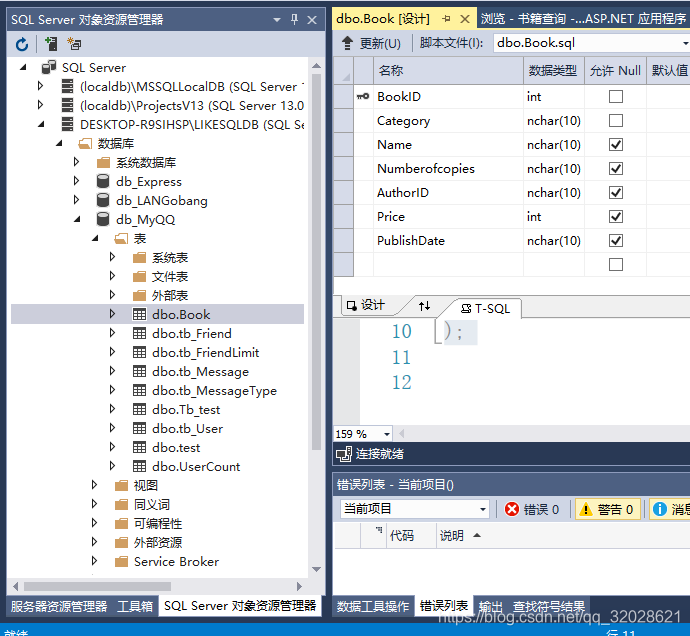690x636 pixels.
Task: Uncheck Allow Null for PublishDate
Action: pos(616,240)
